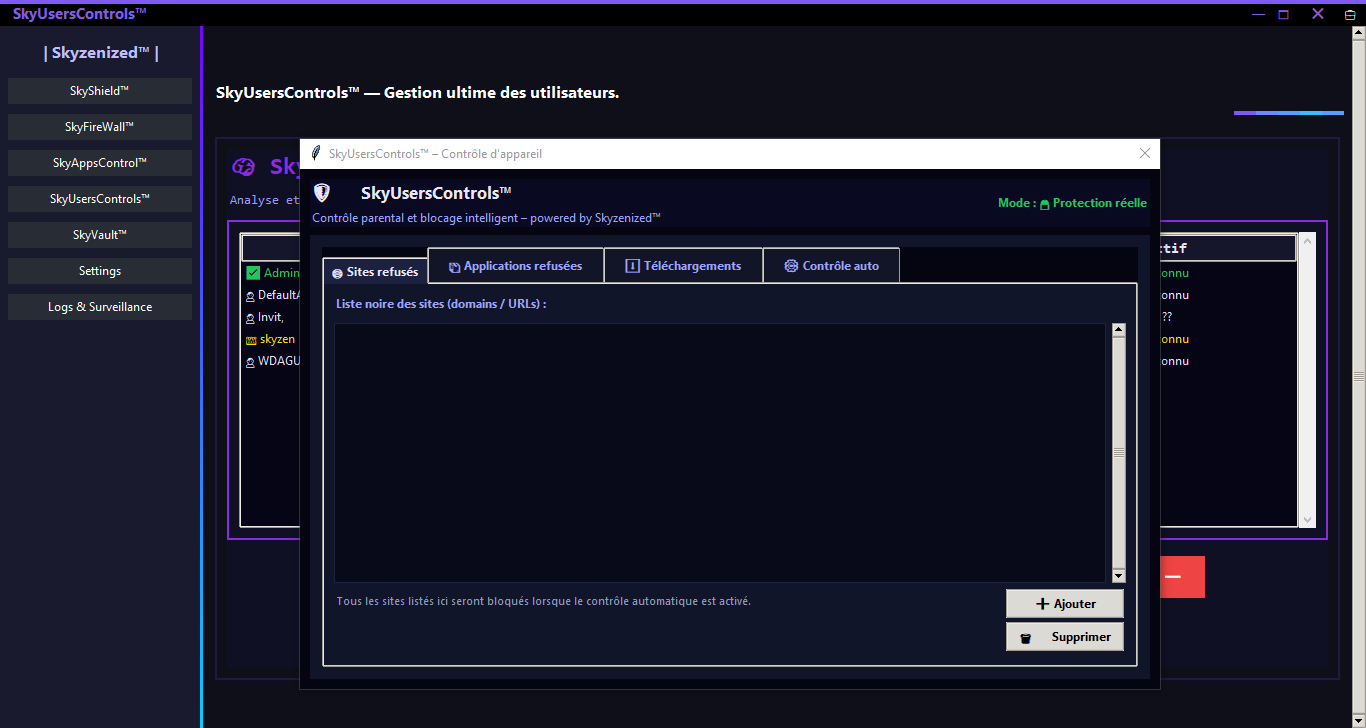This screenshot has width=1366, height=728.
Task: Click the Ajouter button
Action: (x=1065, y=604)
